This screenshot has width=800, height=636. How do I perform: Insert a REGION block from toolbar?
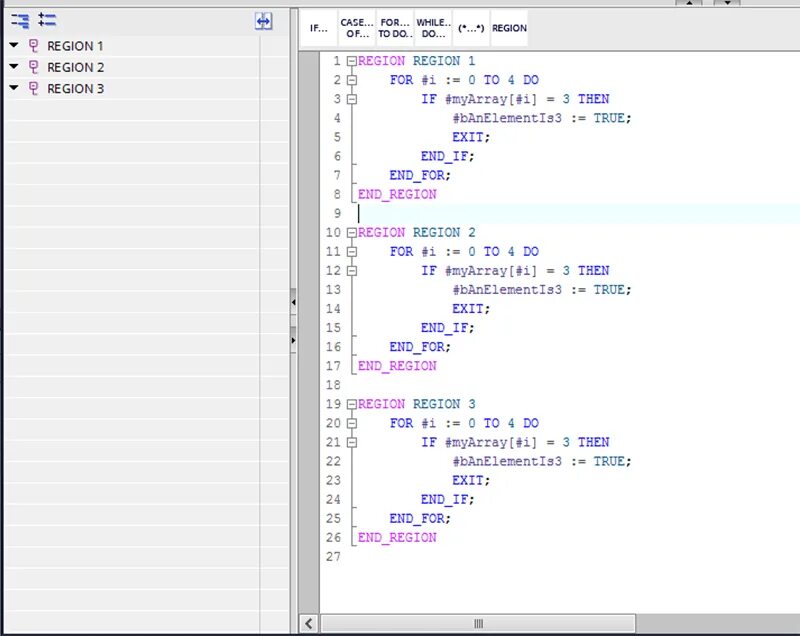pos(509,28)
